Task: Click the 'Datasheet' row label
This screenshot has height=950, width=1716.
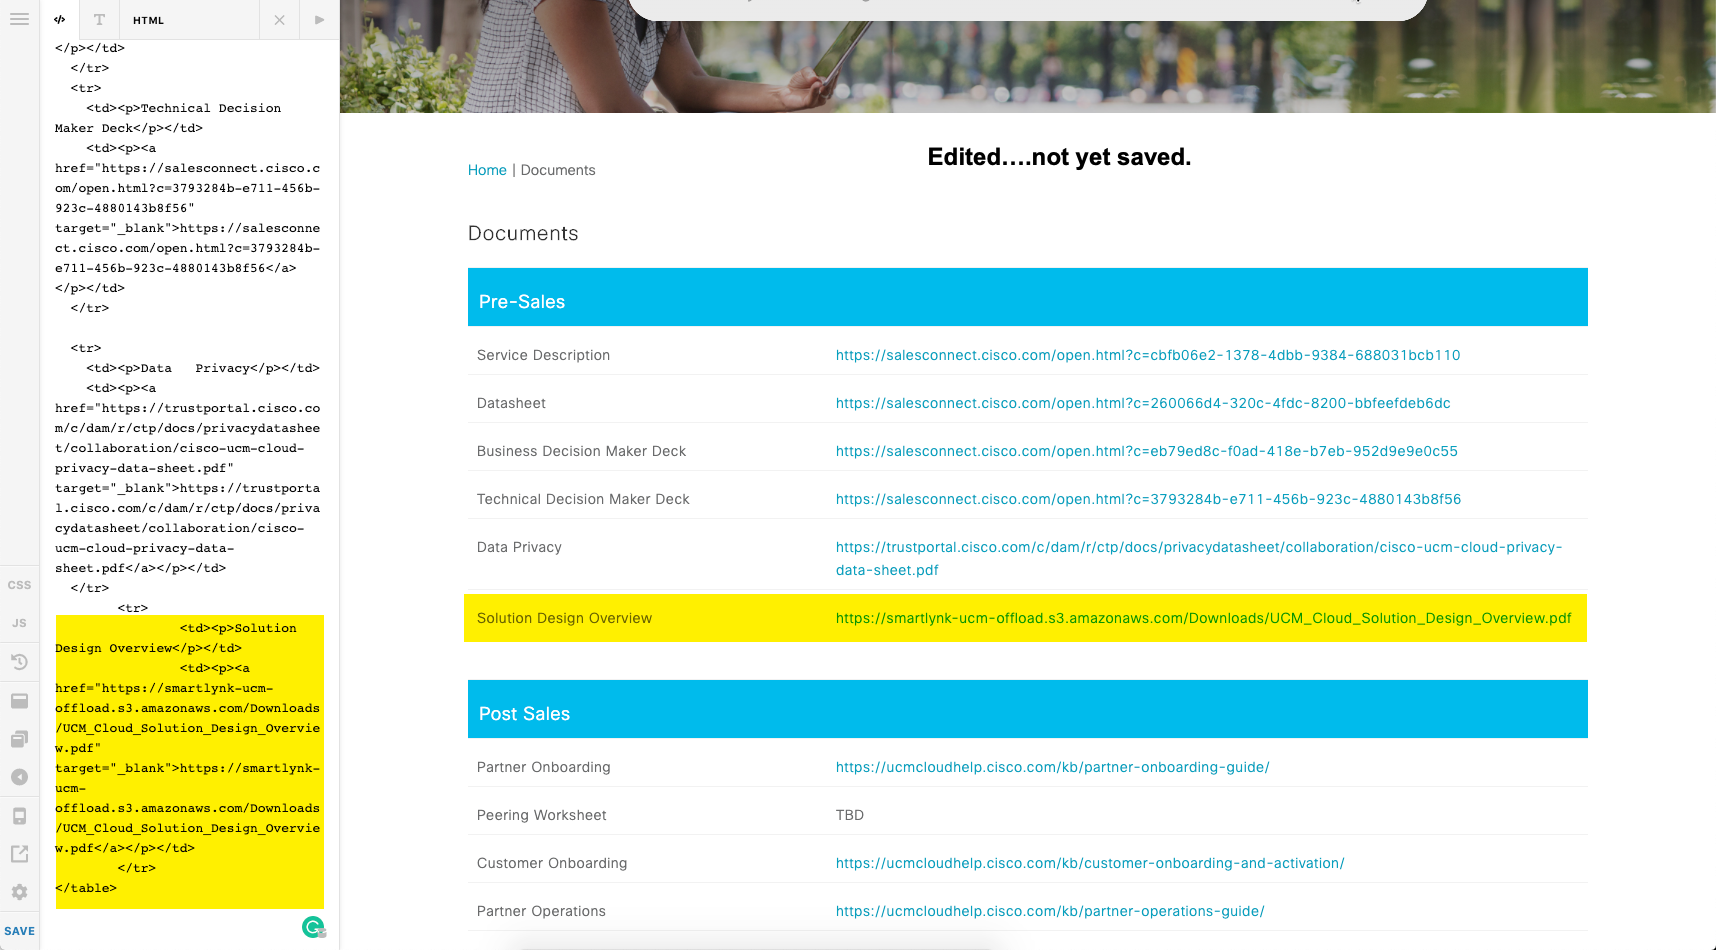Action: pos(511,403)
